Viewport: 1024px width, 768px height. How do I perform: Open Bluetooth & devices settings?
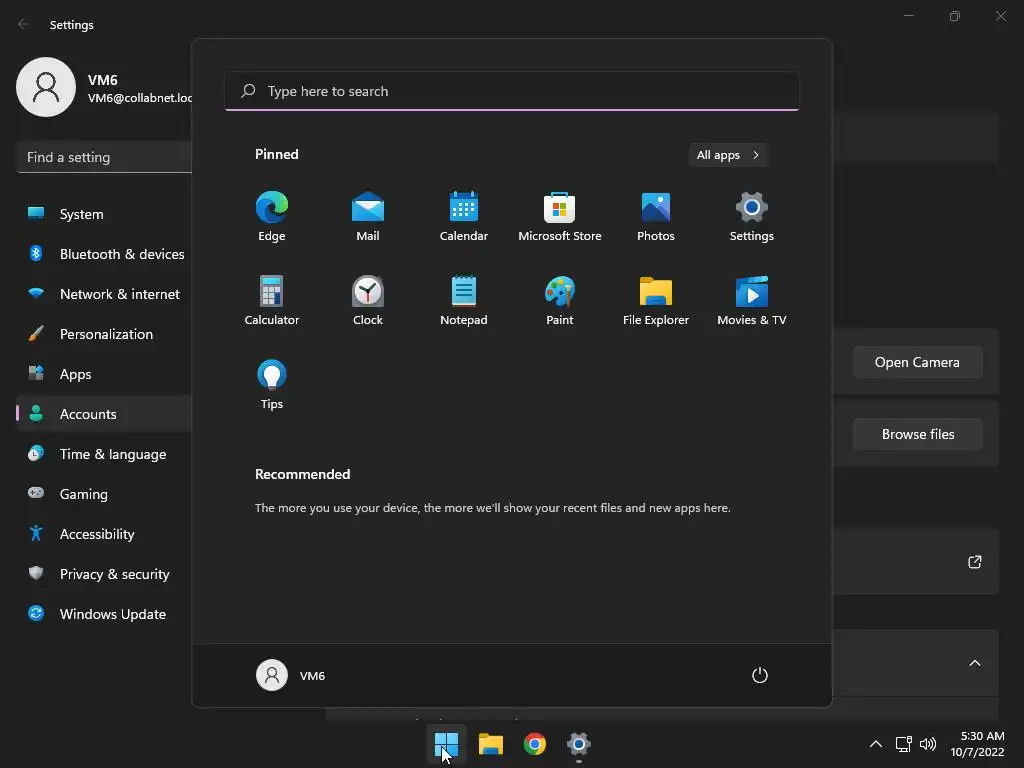click(104, 254)
